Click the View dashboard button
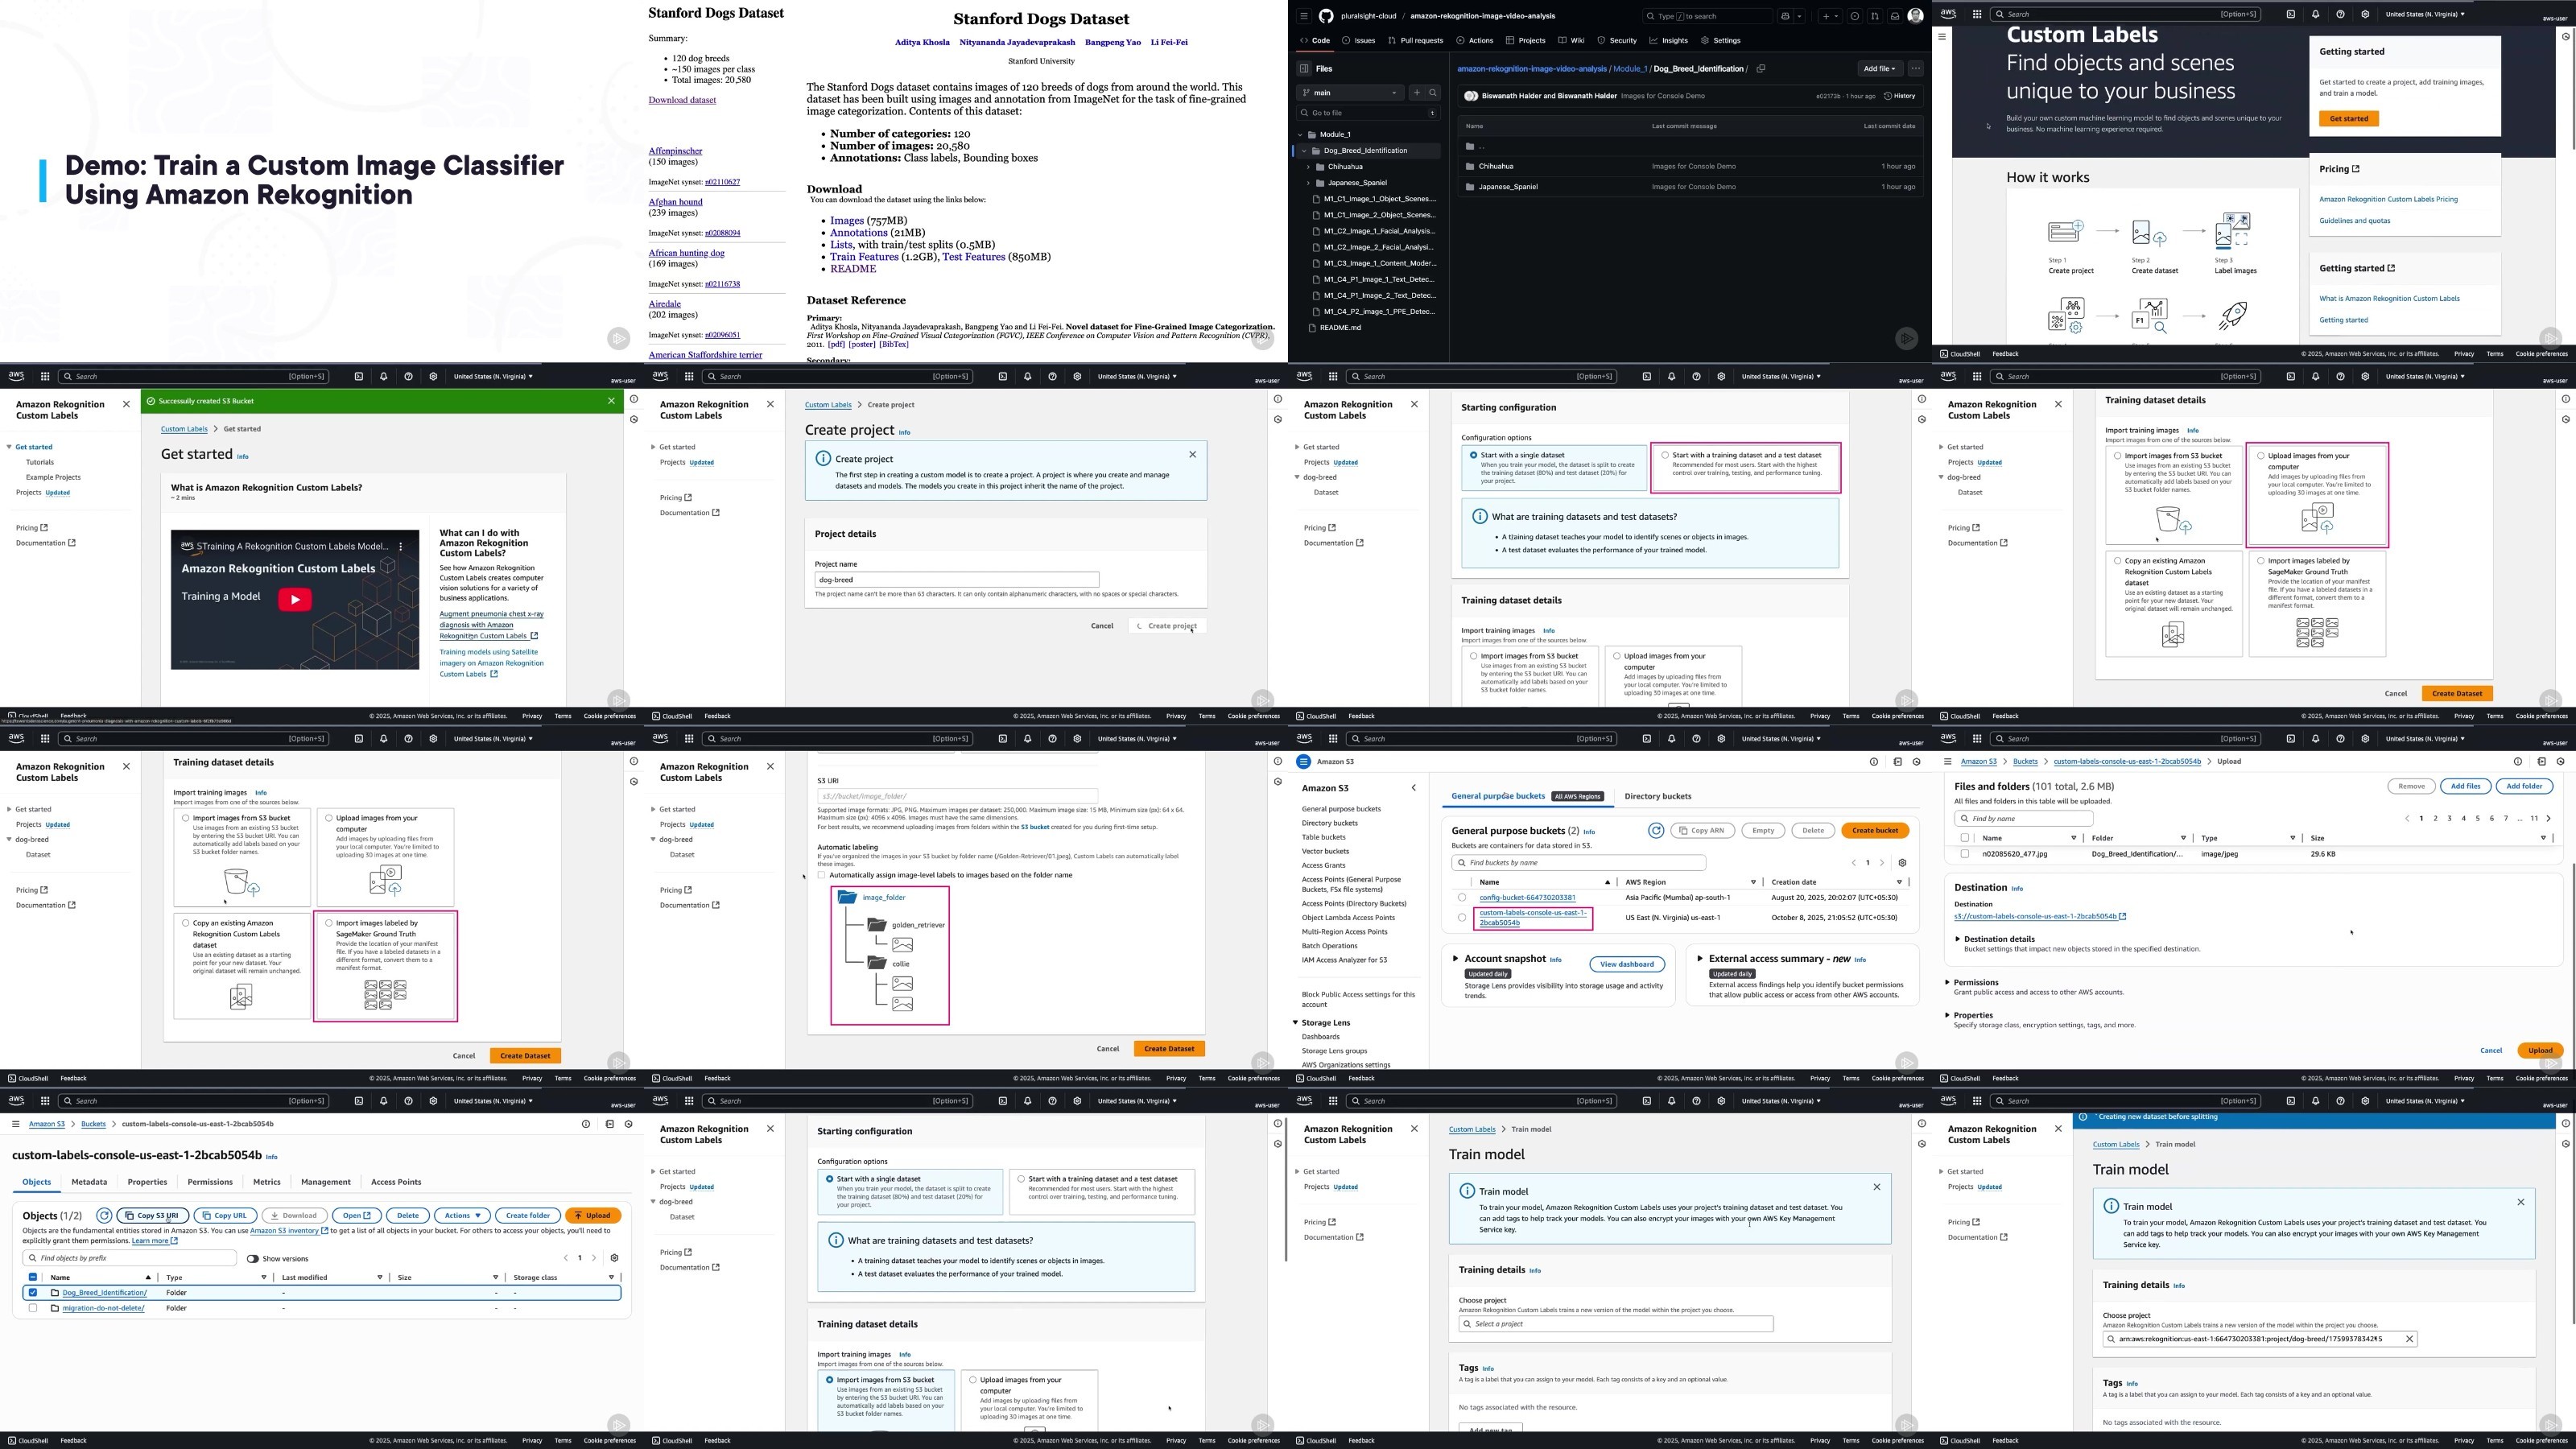This screenshot has height=1449, width=2576. [x=1627, y=964]
